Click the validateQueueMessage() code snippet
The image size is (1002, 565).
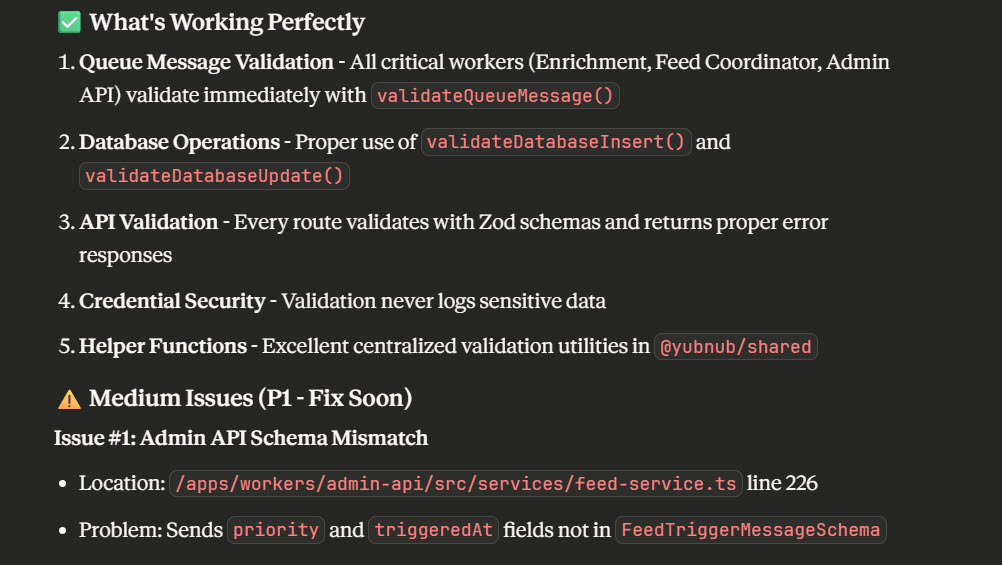pos(495,96)
